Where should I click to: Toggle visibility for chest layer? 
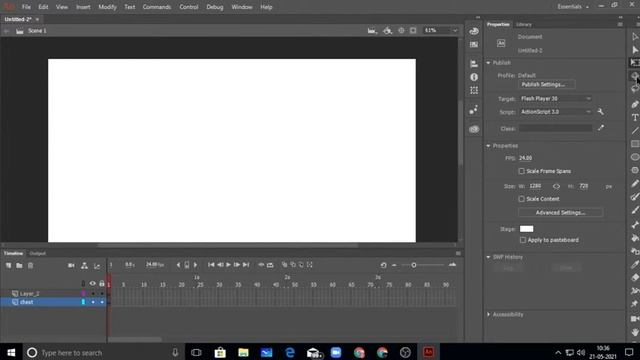(93, 302)
